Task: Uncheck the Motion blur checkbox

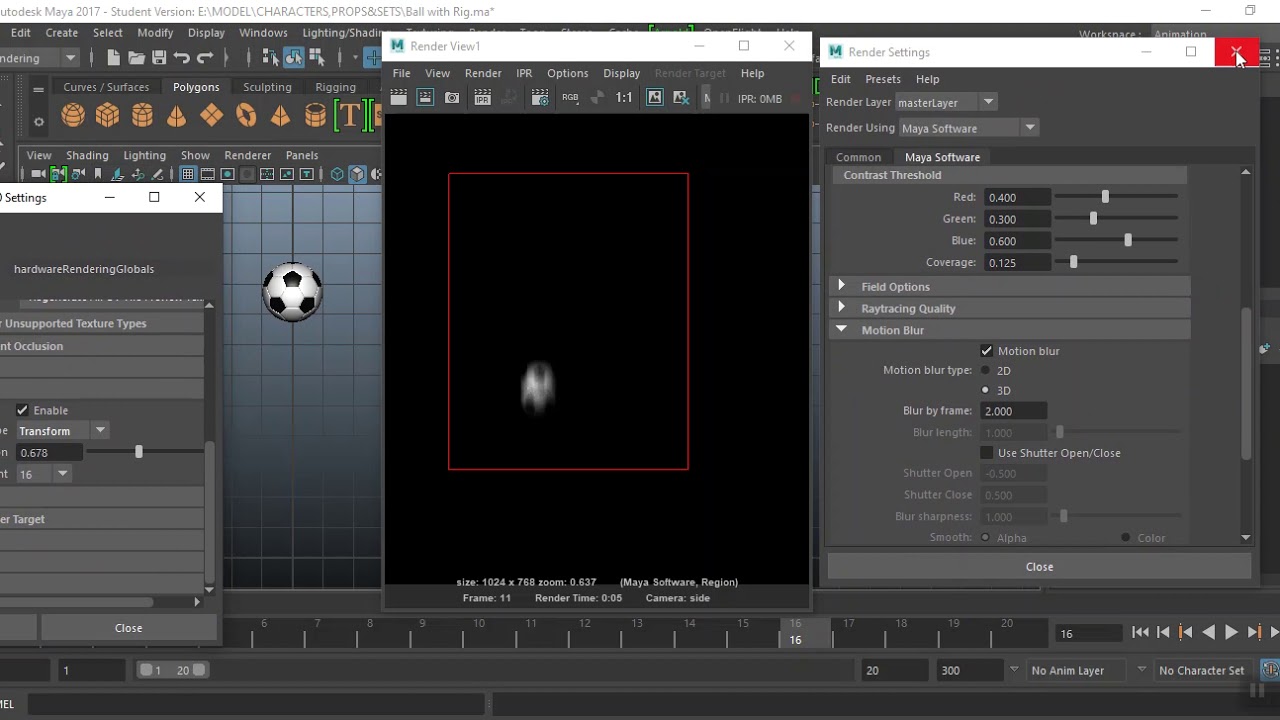Action: (x=987, y=351)
